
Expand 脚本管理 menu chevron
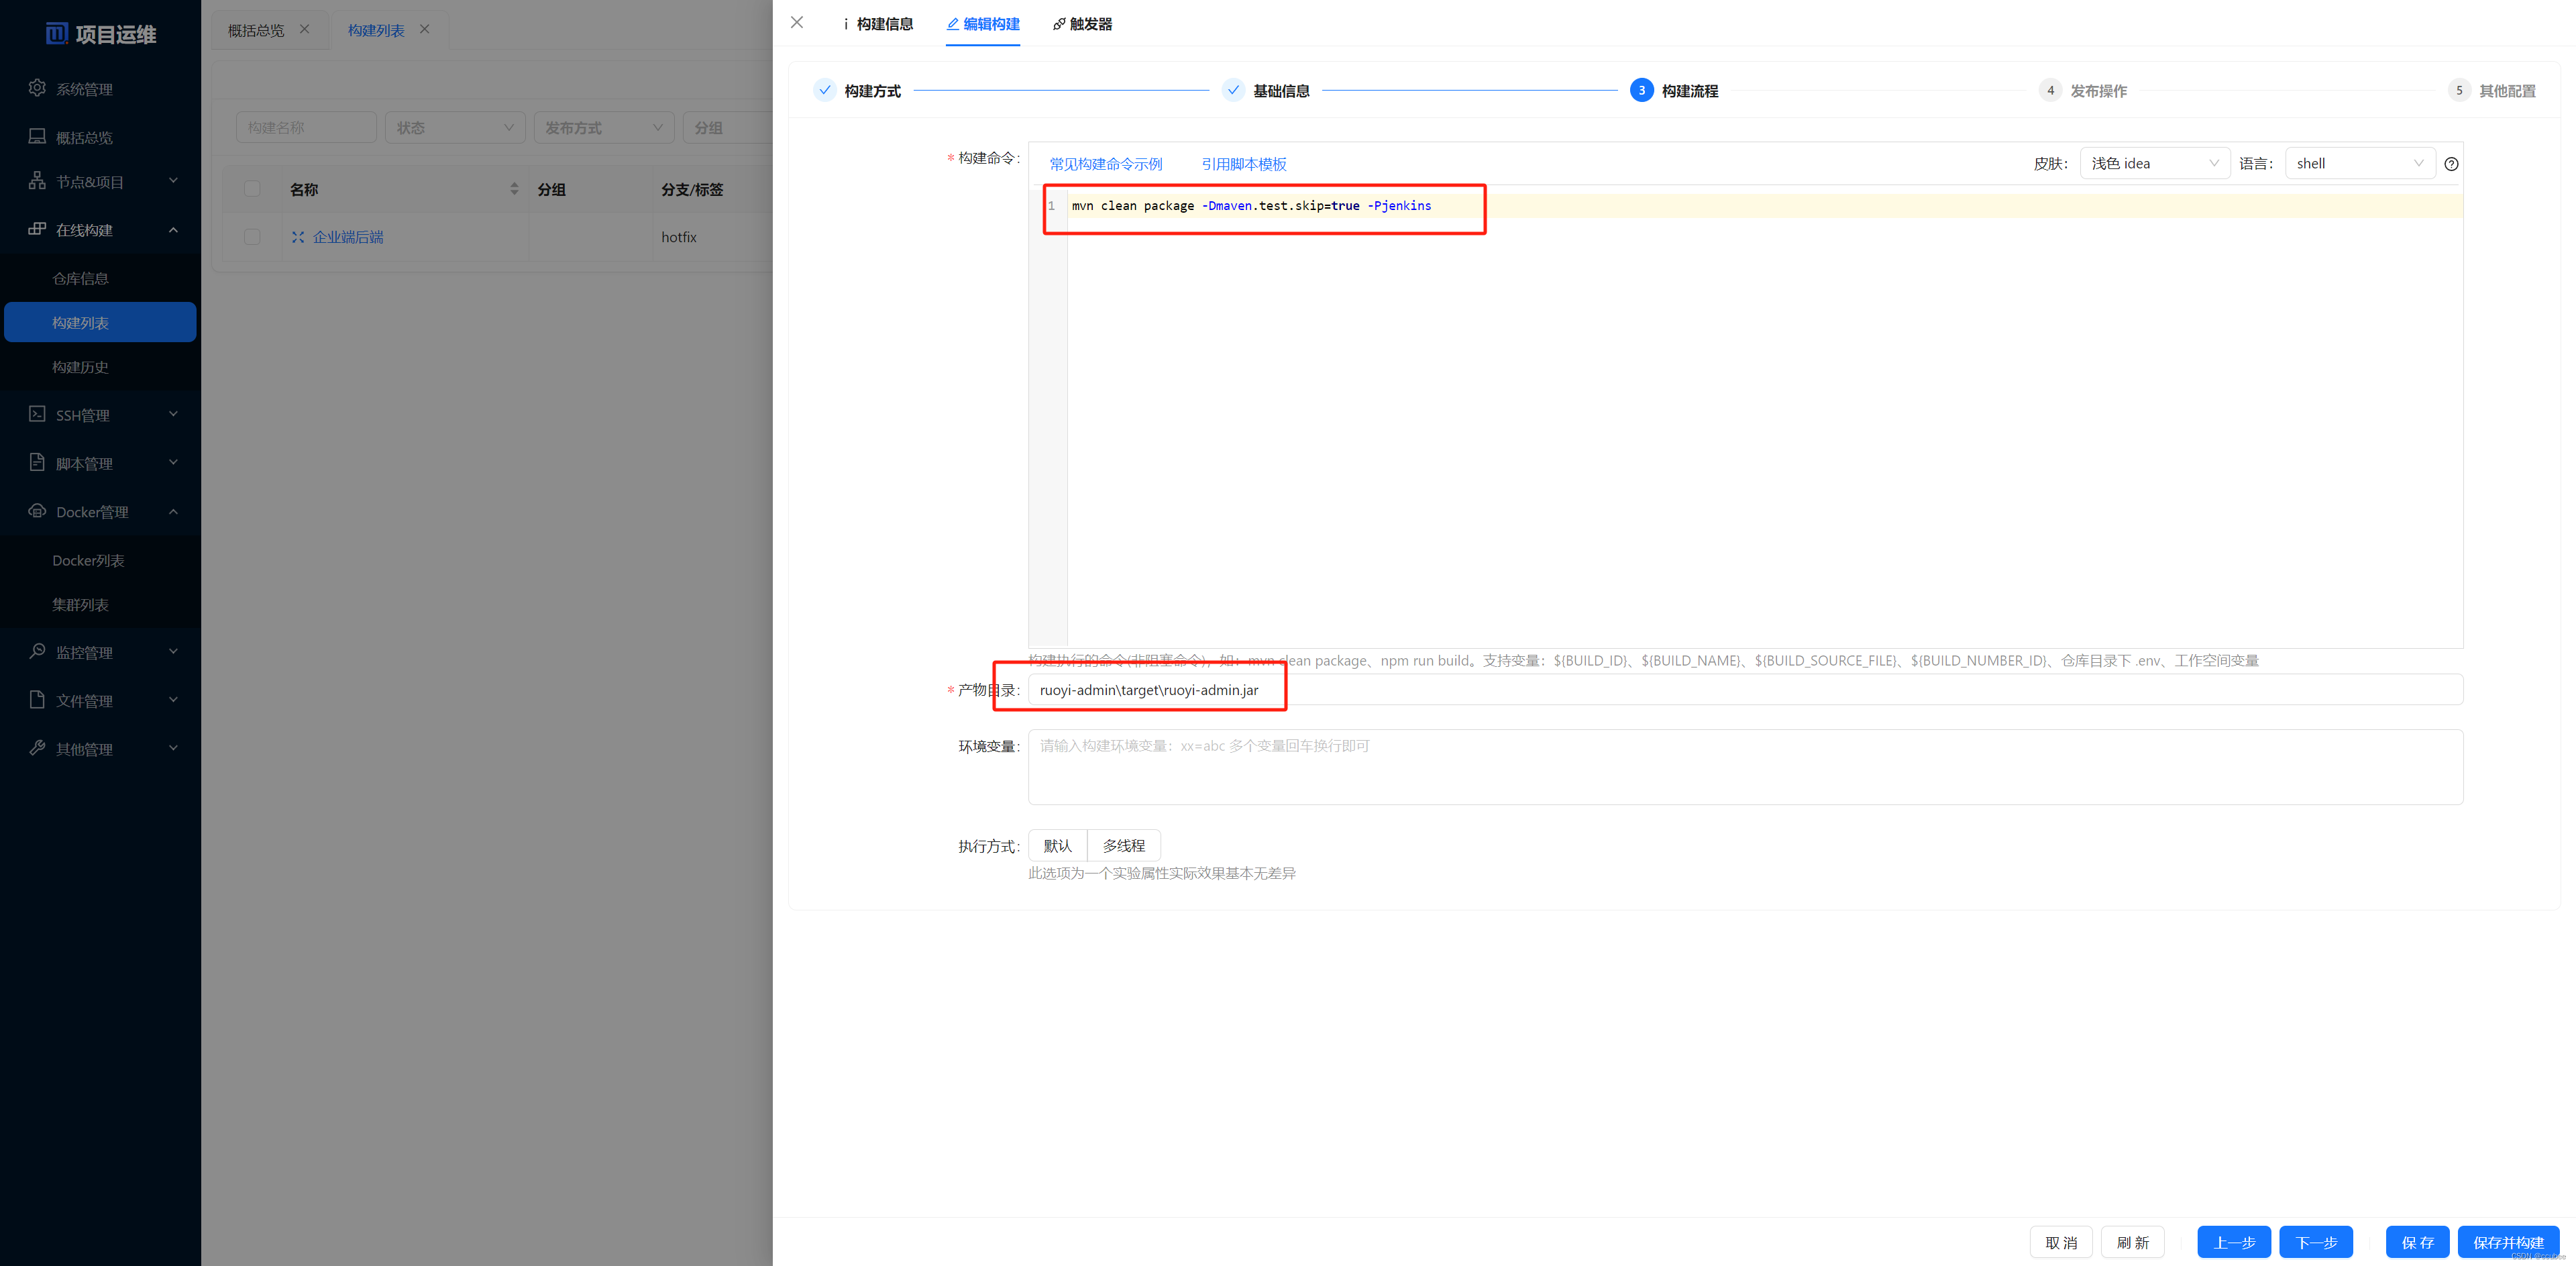point(173,462)
